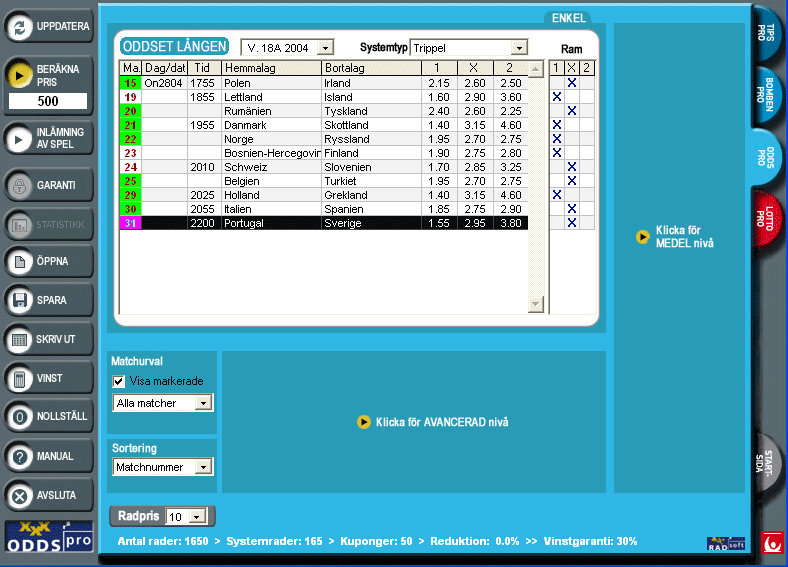Print with the SKRIV UT icon

pyautogui.click(x=19, y=339)
